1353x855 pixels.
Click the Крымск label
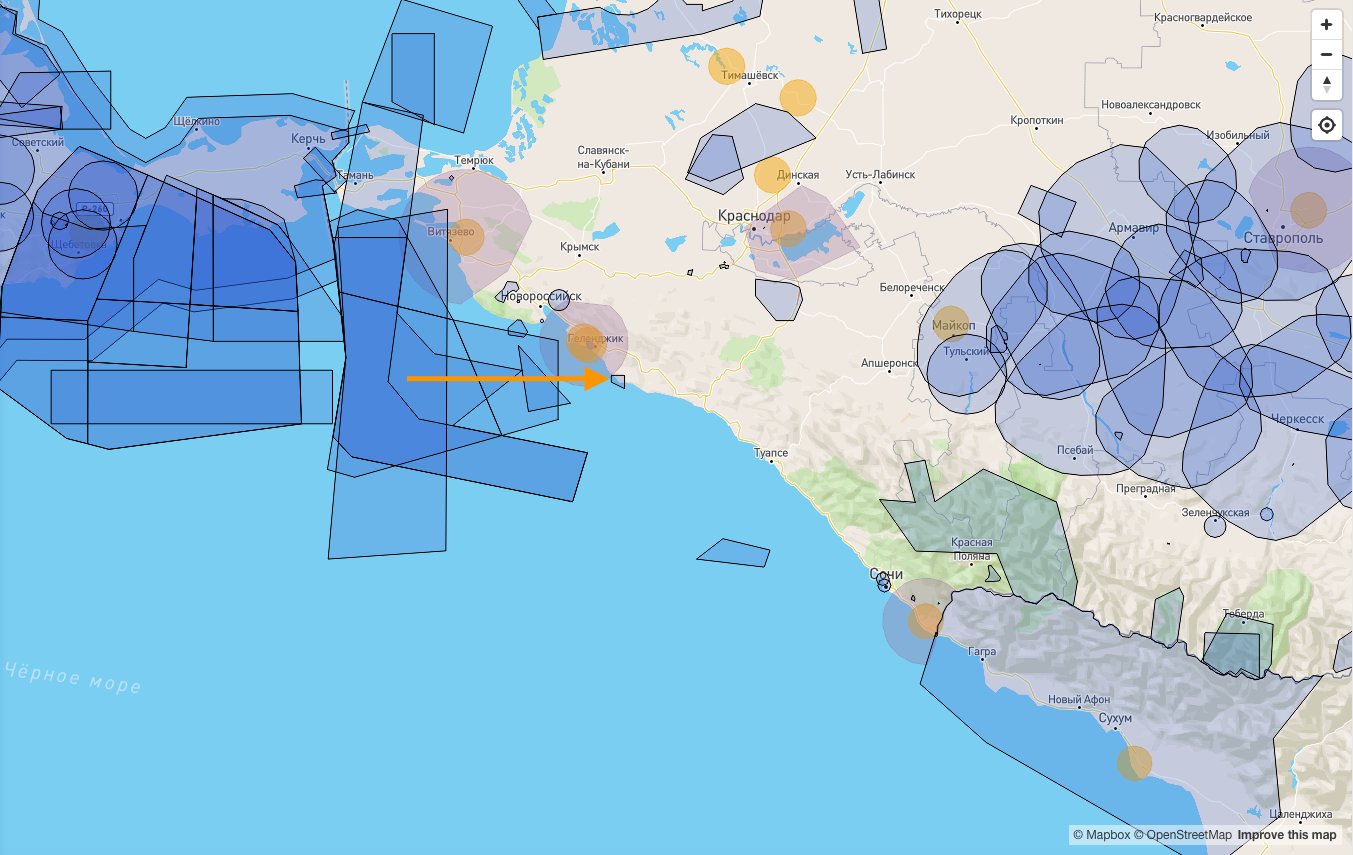[579, 246]
